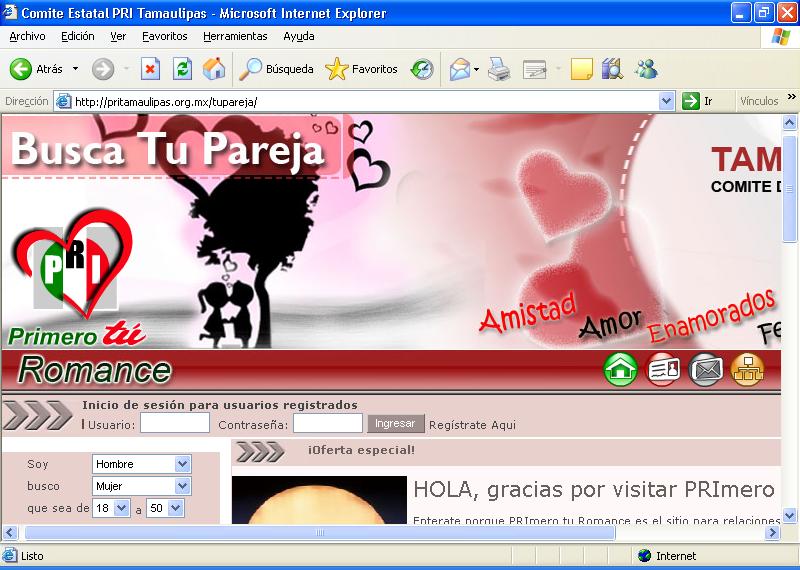Click the green Ir go button
This screenshot has width=800, height=570.
pyautogui.click(x=697, y=101)
